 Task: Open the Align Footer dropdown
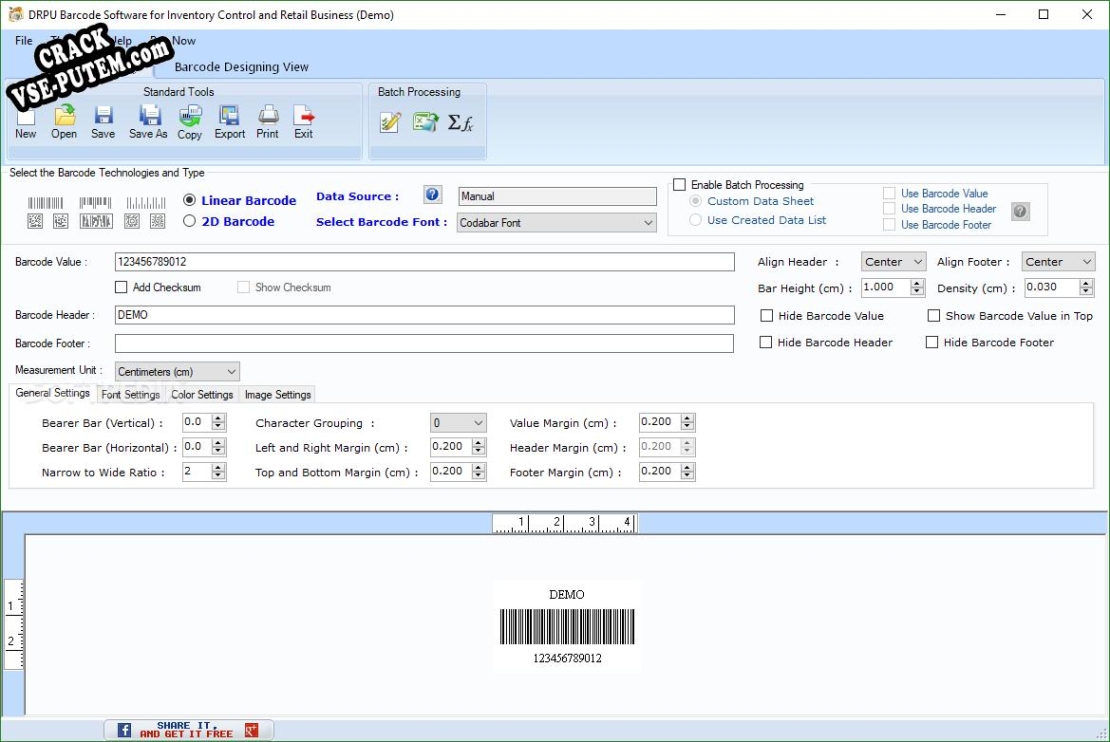coord(1058,262)
